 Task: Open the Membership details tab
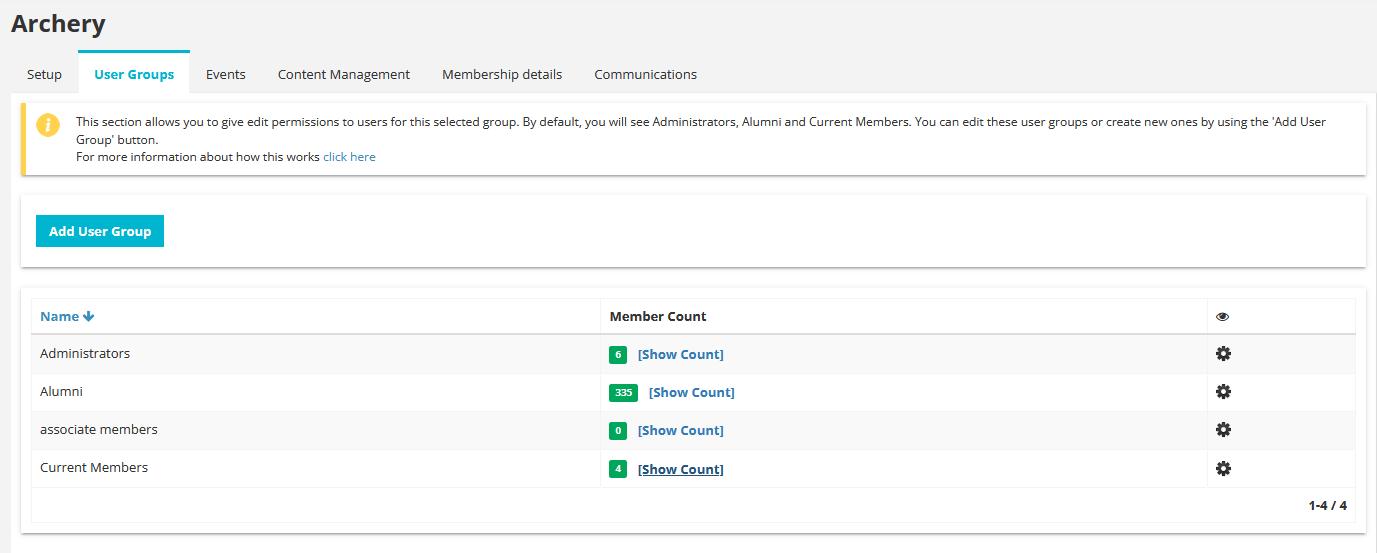pos(502,74)
